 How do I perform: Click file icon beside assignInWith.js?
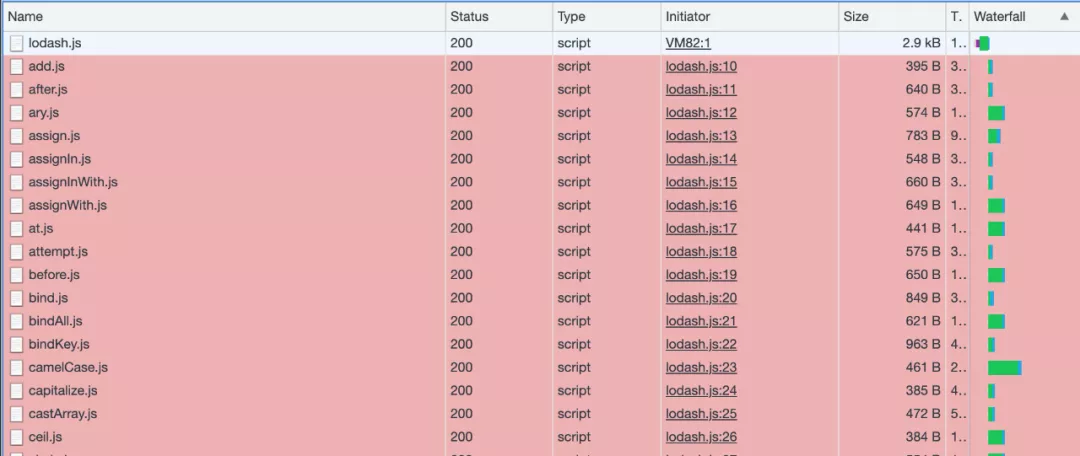(x=17, y=183)
